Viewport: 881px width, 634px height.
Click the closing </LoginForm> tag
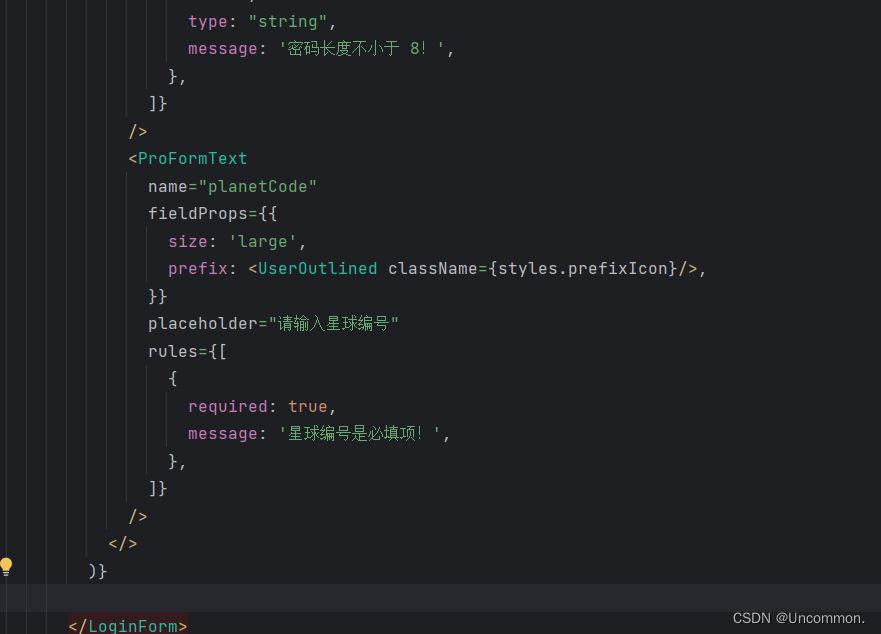pos(128,626)
